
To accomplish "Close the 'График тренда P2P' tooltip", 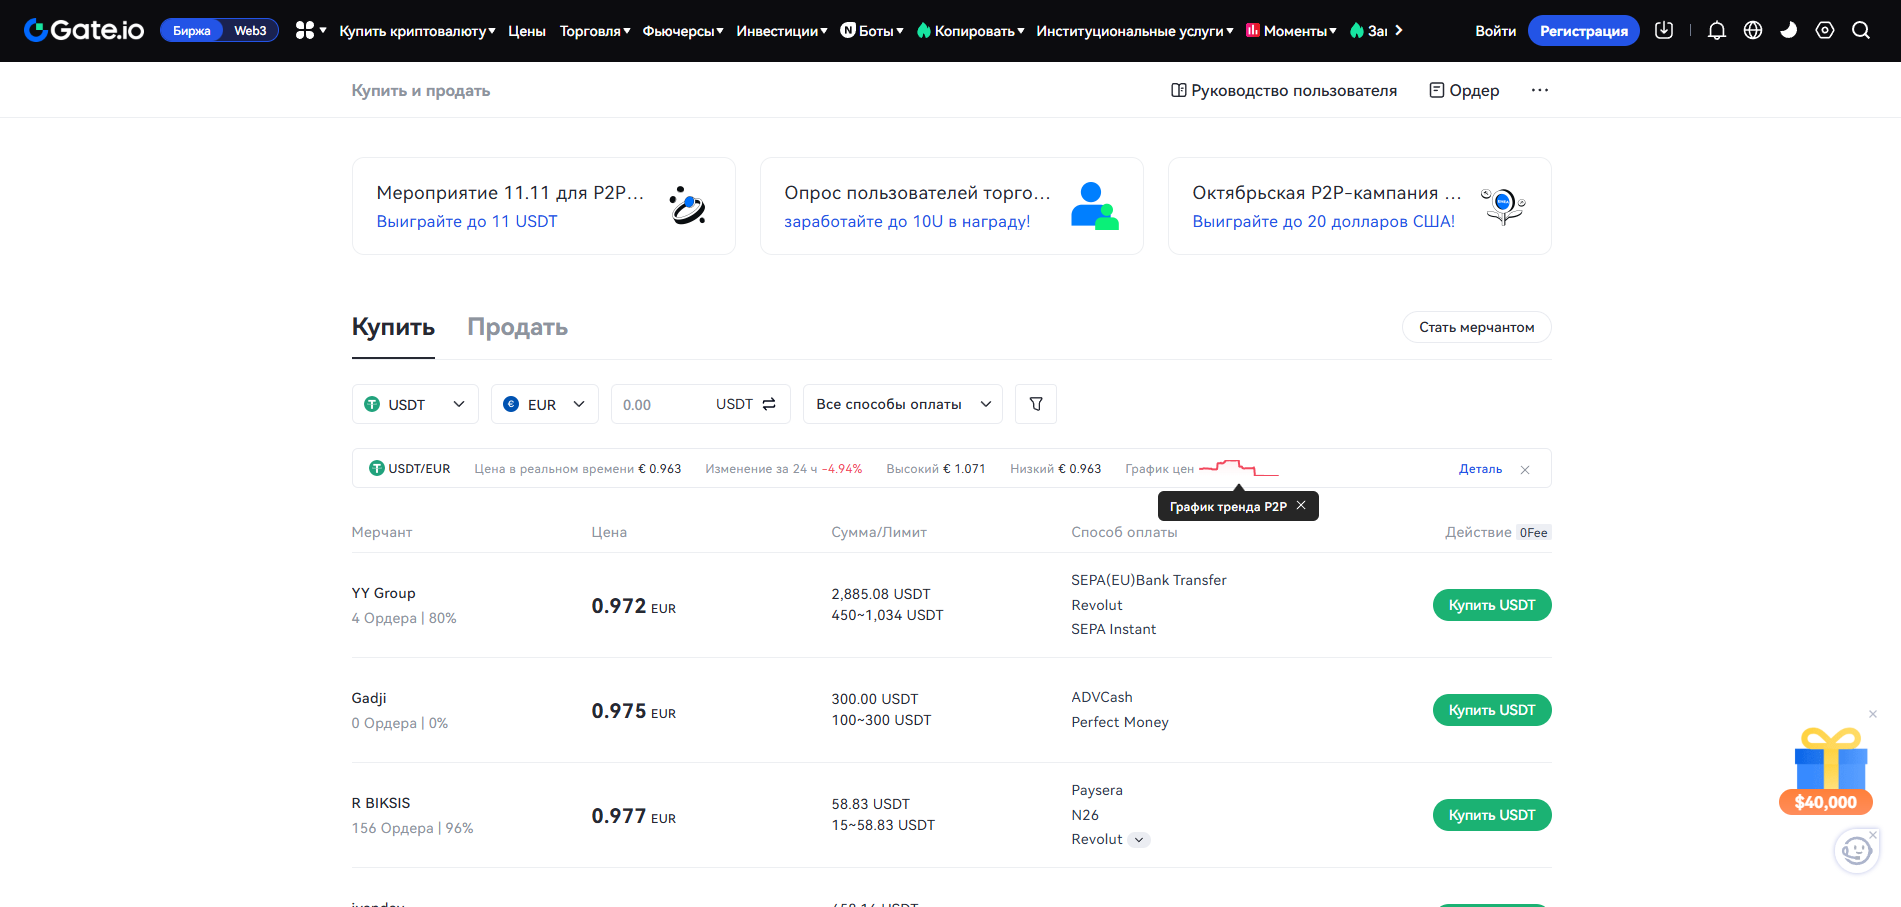I will [x=1301, y=506].
